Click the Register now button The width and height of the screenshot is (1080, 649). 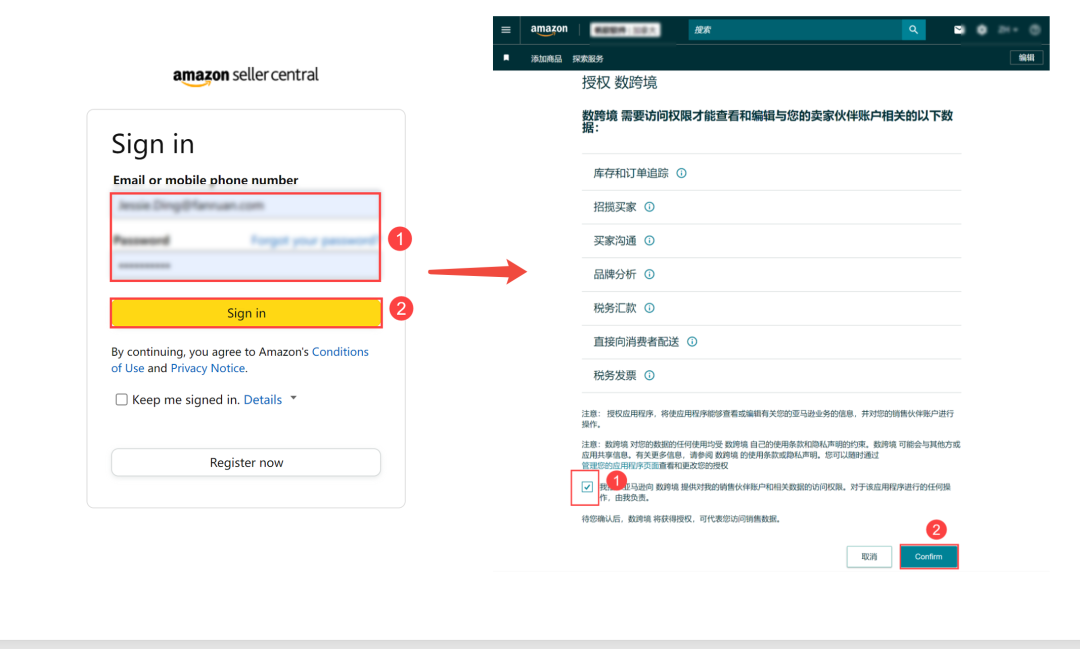(x=246, y=462)
